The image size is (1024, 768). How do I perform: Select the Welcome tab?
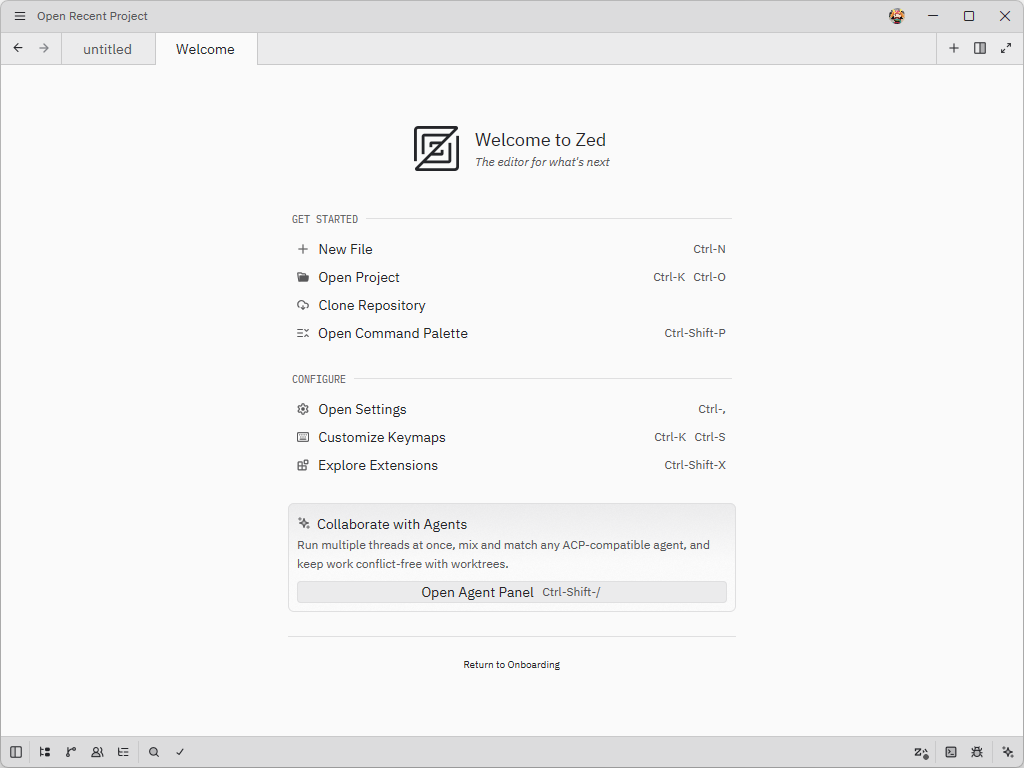206,49
